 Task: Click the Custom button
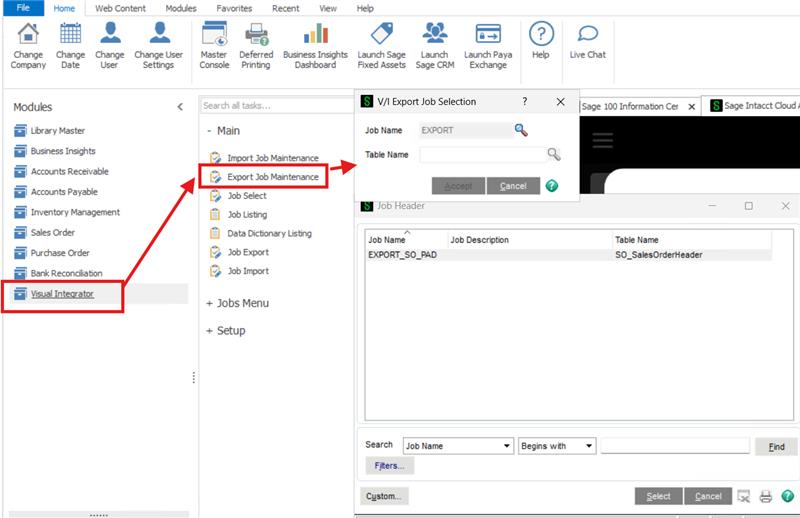click(x=384, y=496)
